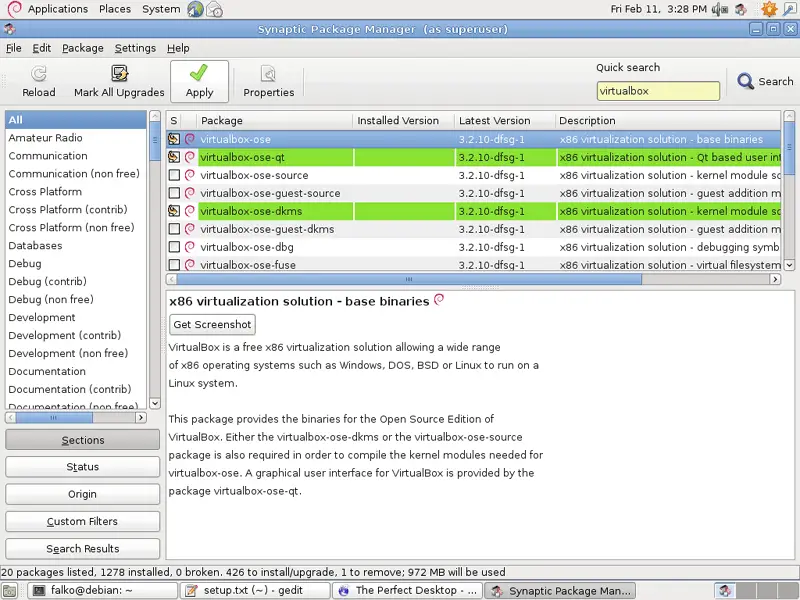Mark the virtualbox-ose-guest-source checkbox
This screenshot has width=800, height=600.
(x=174, y=193)
